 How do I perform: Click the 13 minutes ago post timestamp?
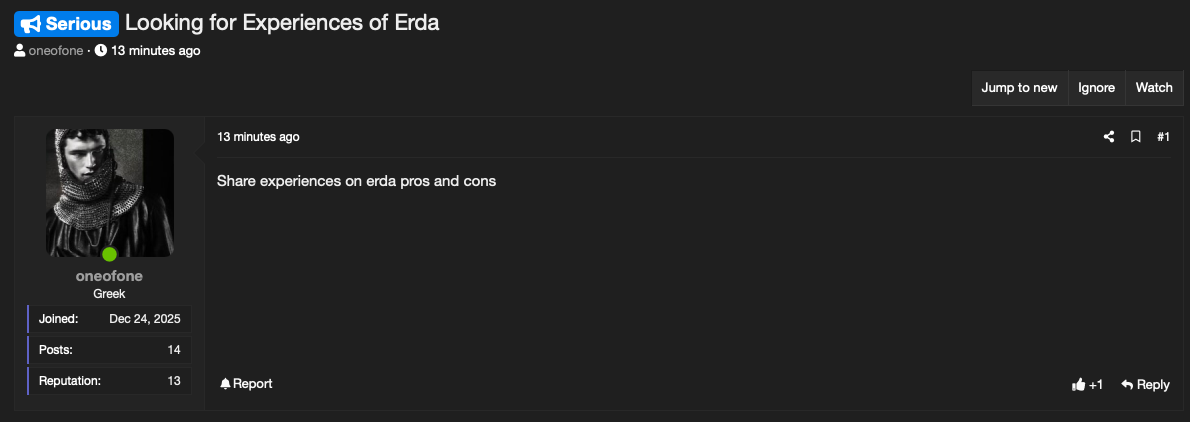258,137
